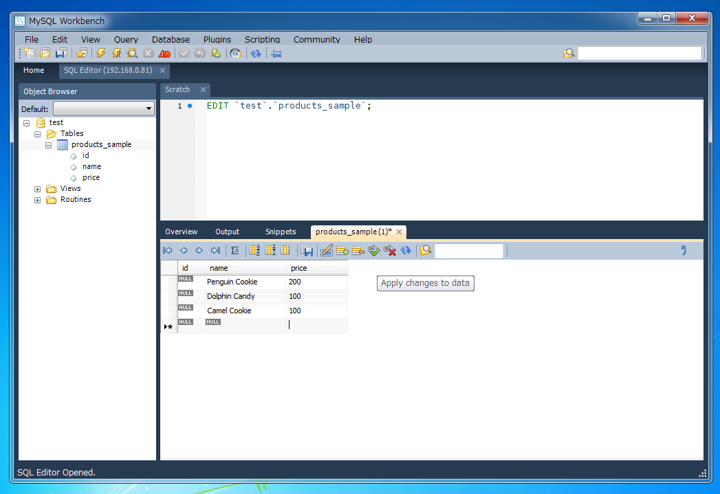Go to next record in result grid
The height and width of the screenshot is (494, 720).
click(199, 250)
